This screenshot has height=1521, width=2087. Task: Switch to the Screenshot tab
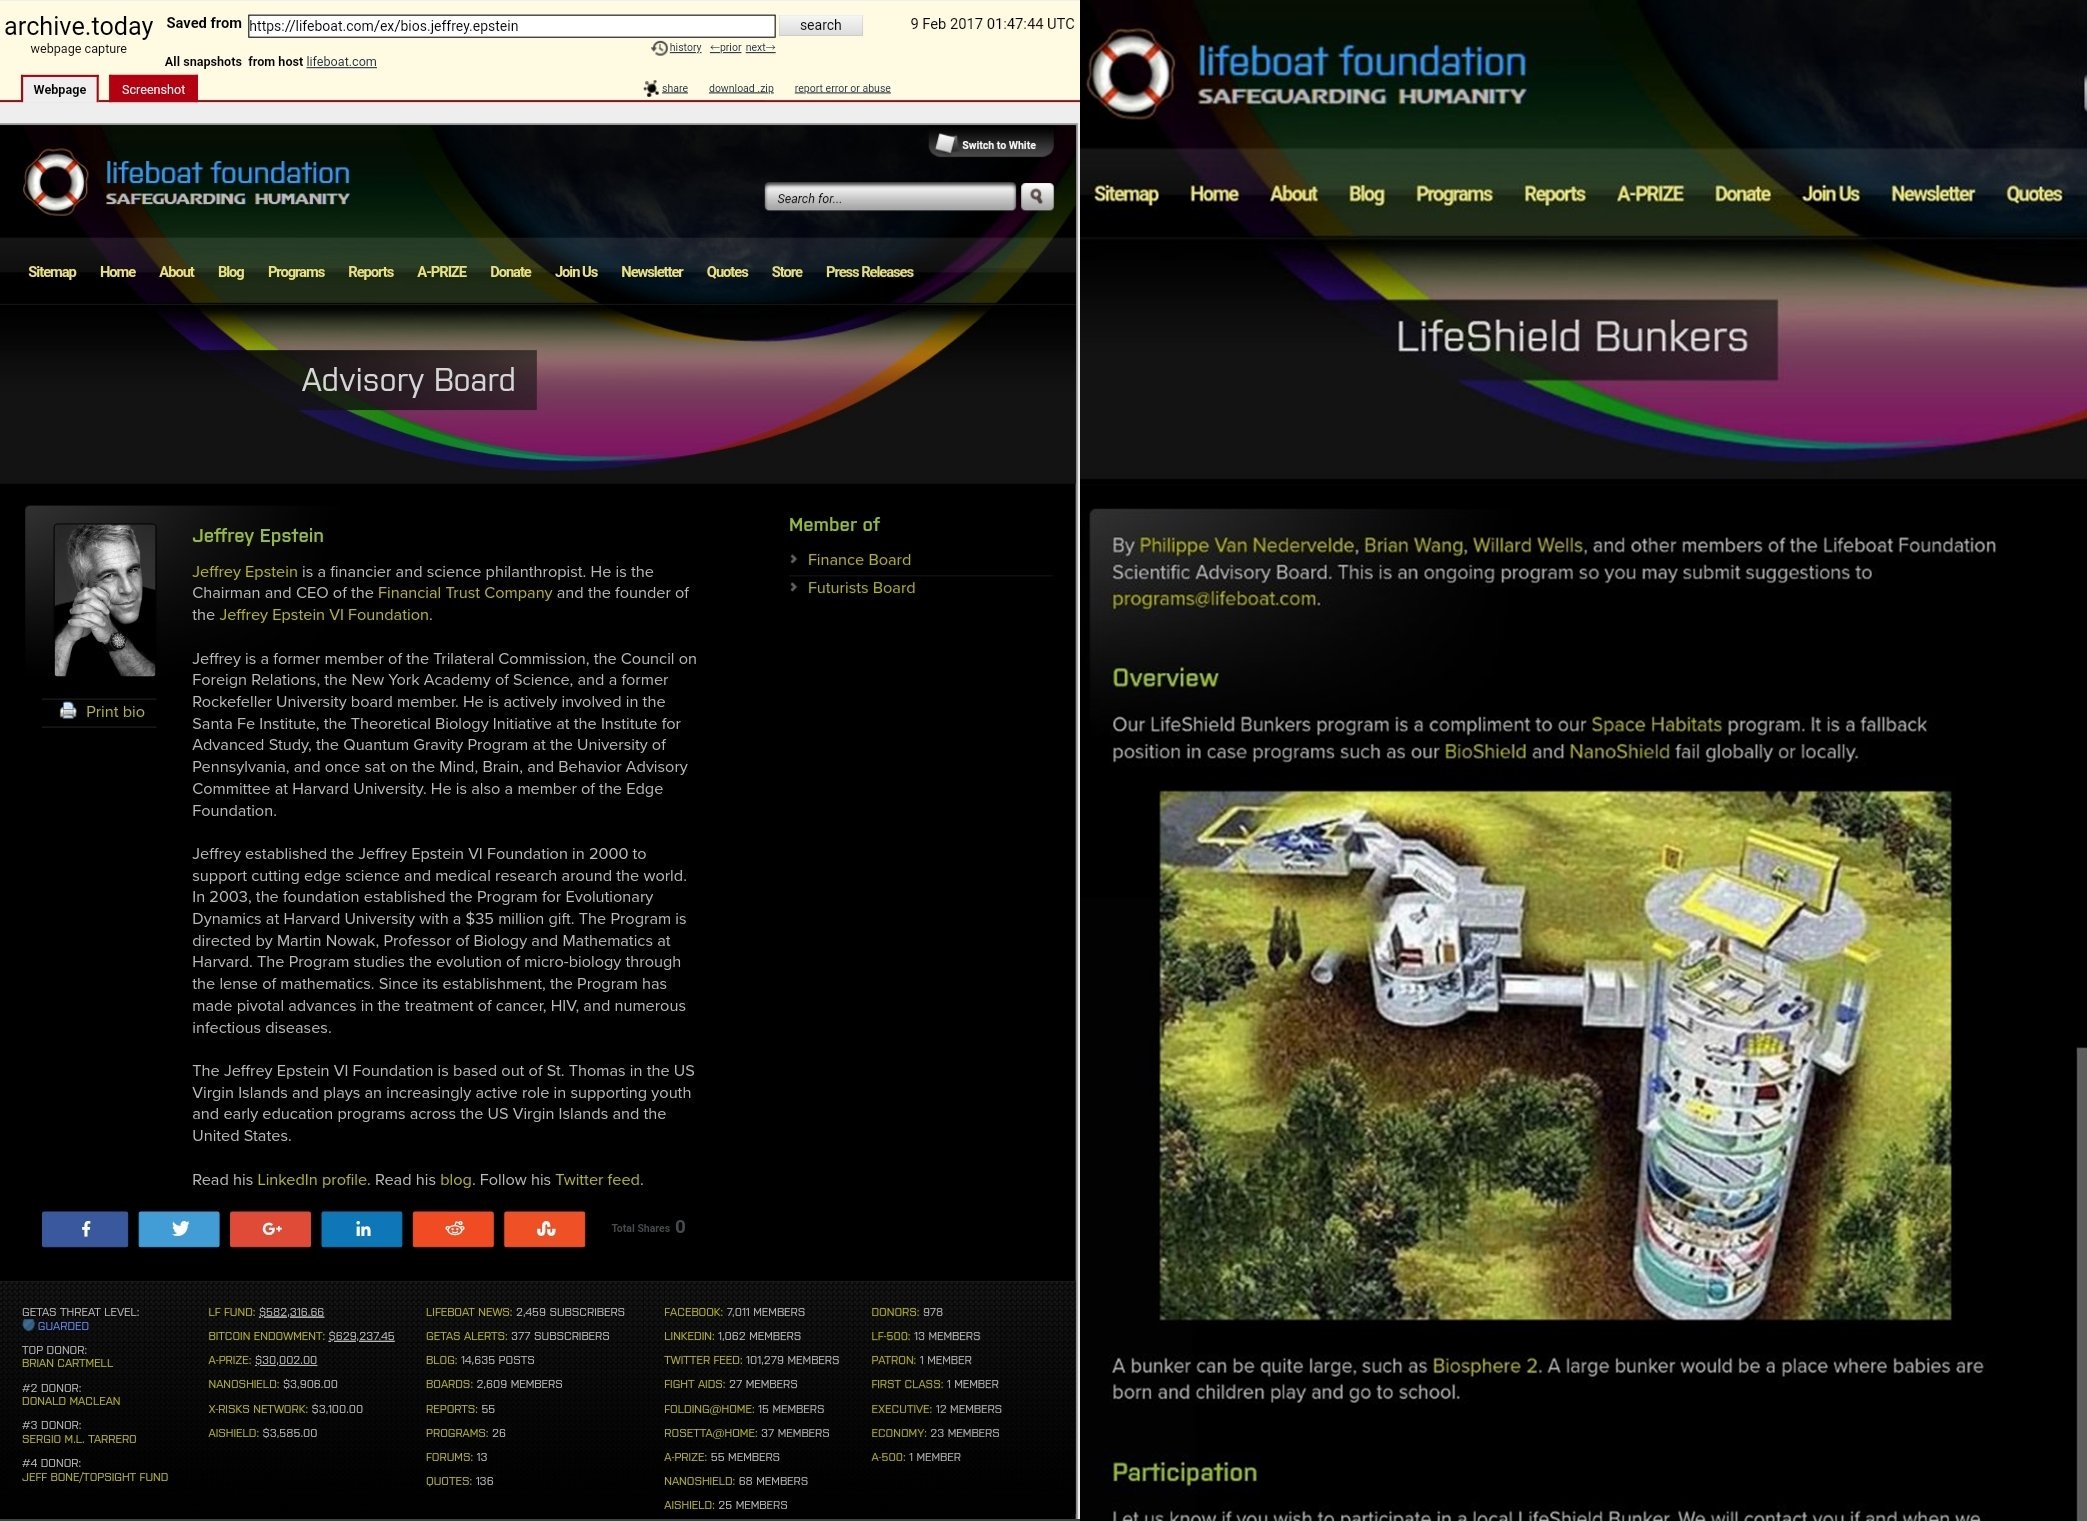click(x=153, y=89)
